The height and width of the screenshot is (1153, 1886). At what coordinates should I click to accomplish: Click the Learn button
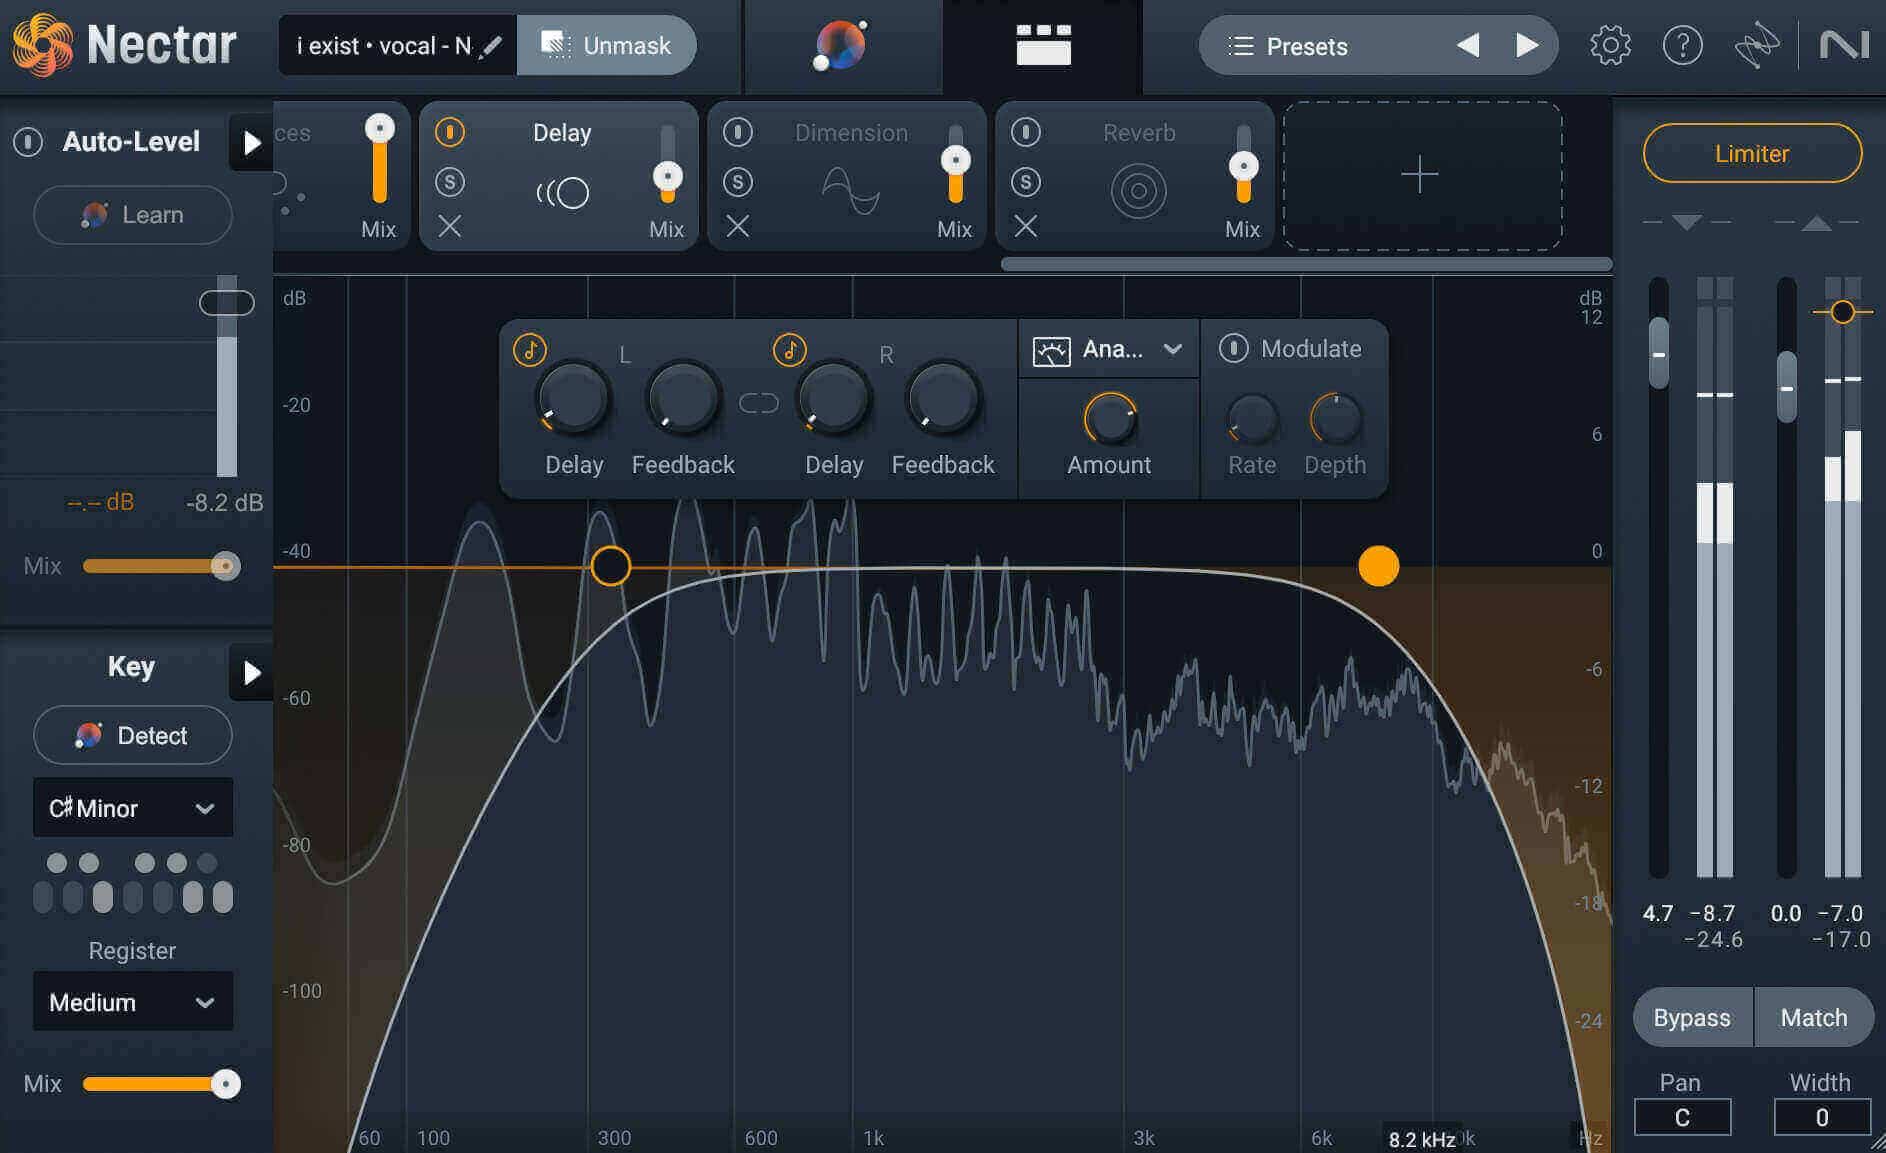pyautogui.click(x=133, y=215)
